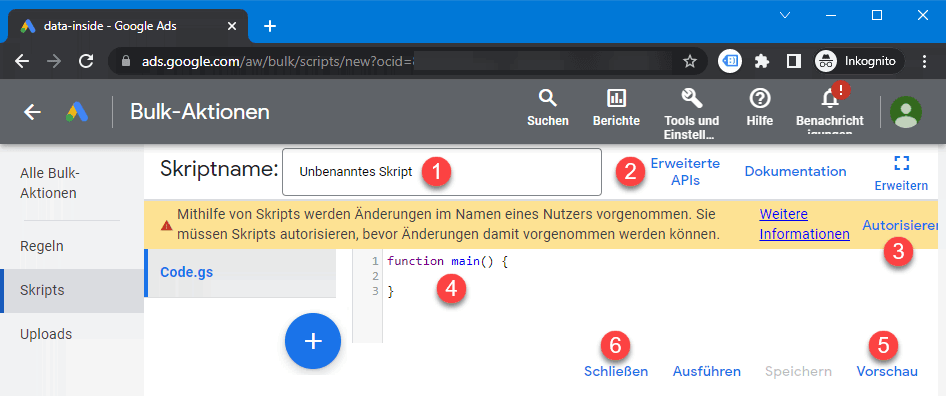
Task: Click the Bulk-Aktionen page title
Action: point(200,112)
